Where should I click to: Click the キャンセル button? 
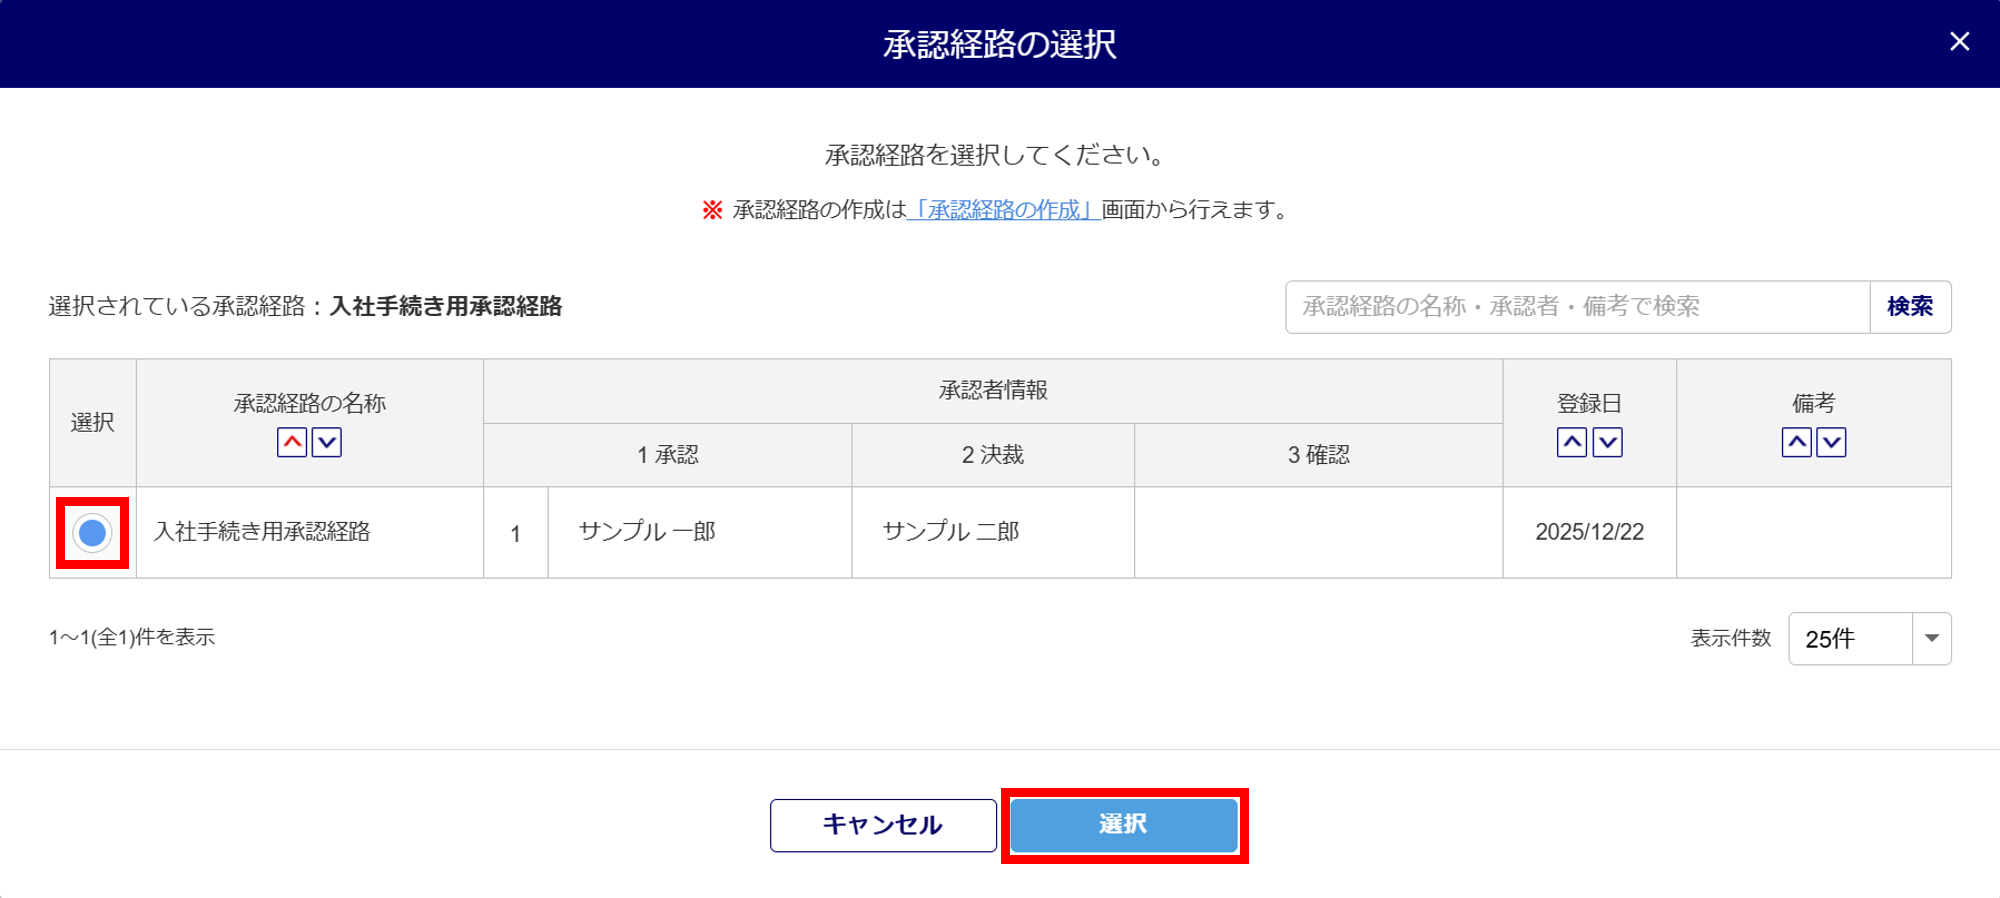point(883,825)
